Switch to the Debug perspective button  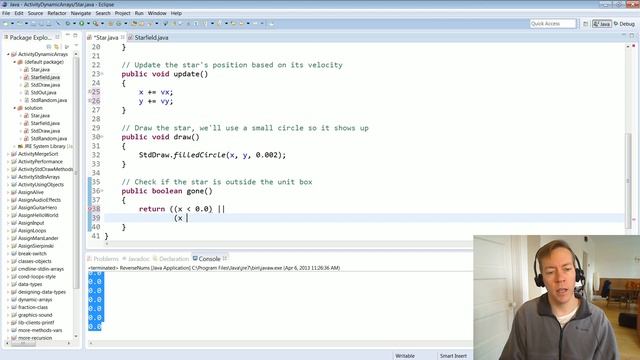coord(624,24)
